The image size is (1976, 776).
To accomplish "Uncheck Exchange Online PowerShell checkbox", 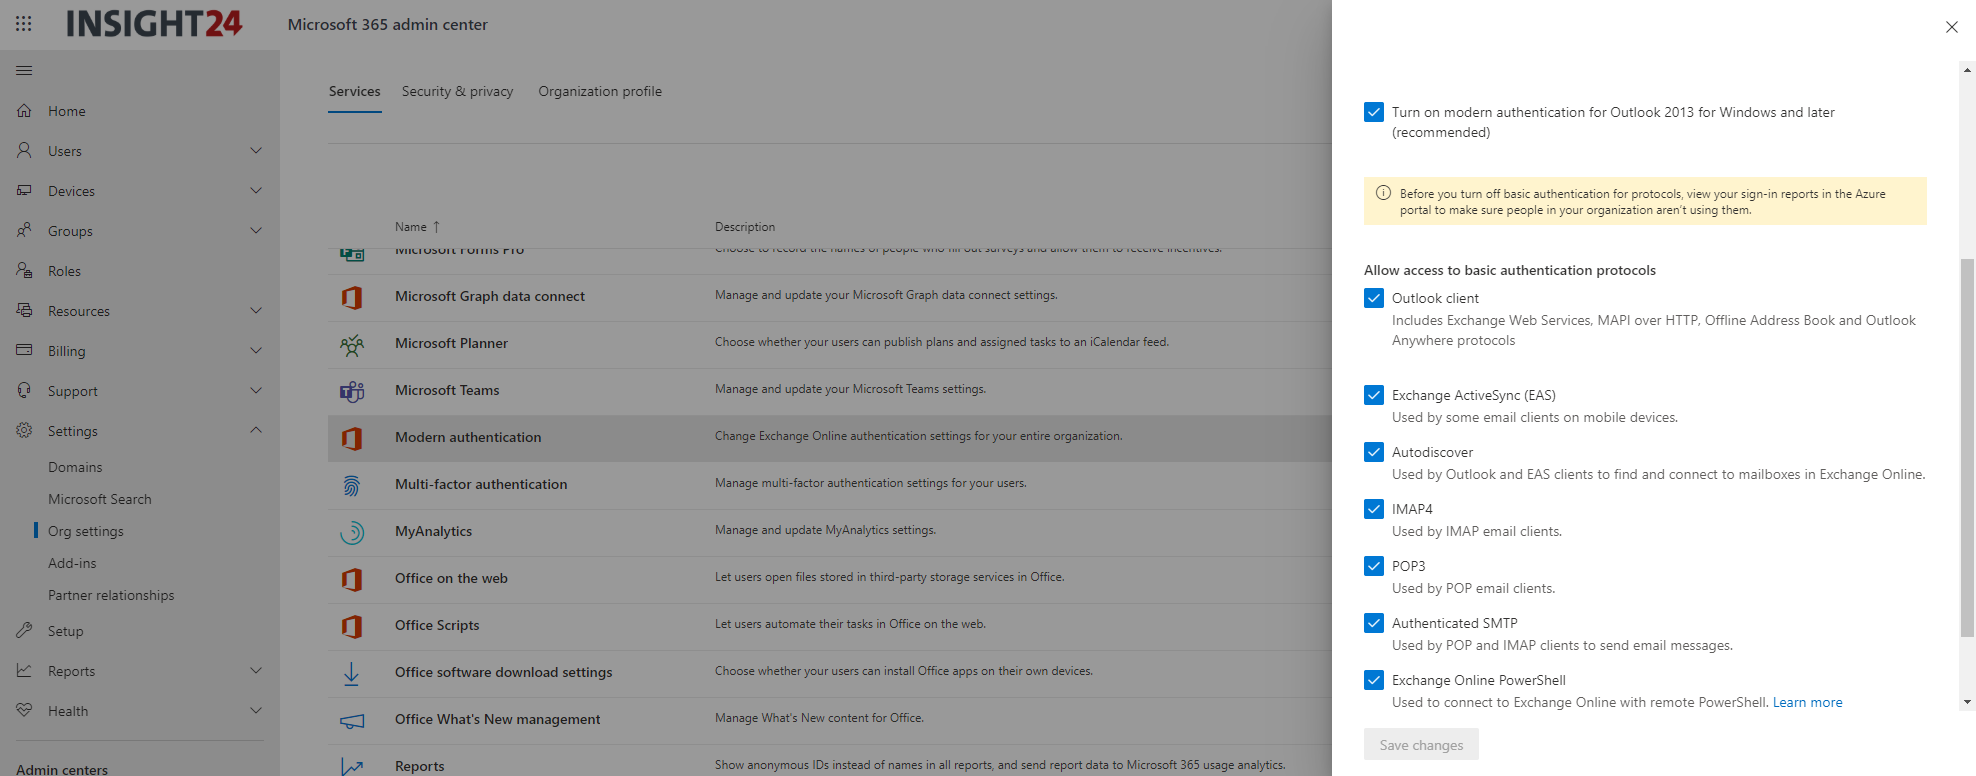I will [x=1374, y=680].
